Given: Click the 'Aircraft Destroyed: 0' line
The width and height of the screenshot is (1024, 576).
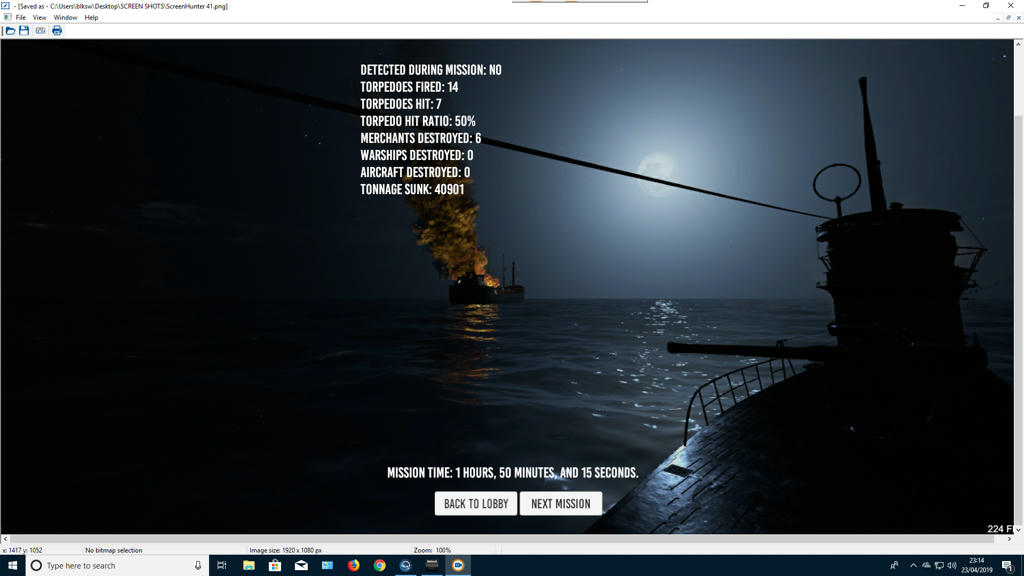Looking at the screenshot, I should [415, 172].
